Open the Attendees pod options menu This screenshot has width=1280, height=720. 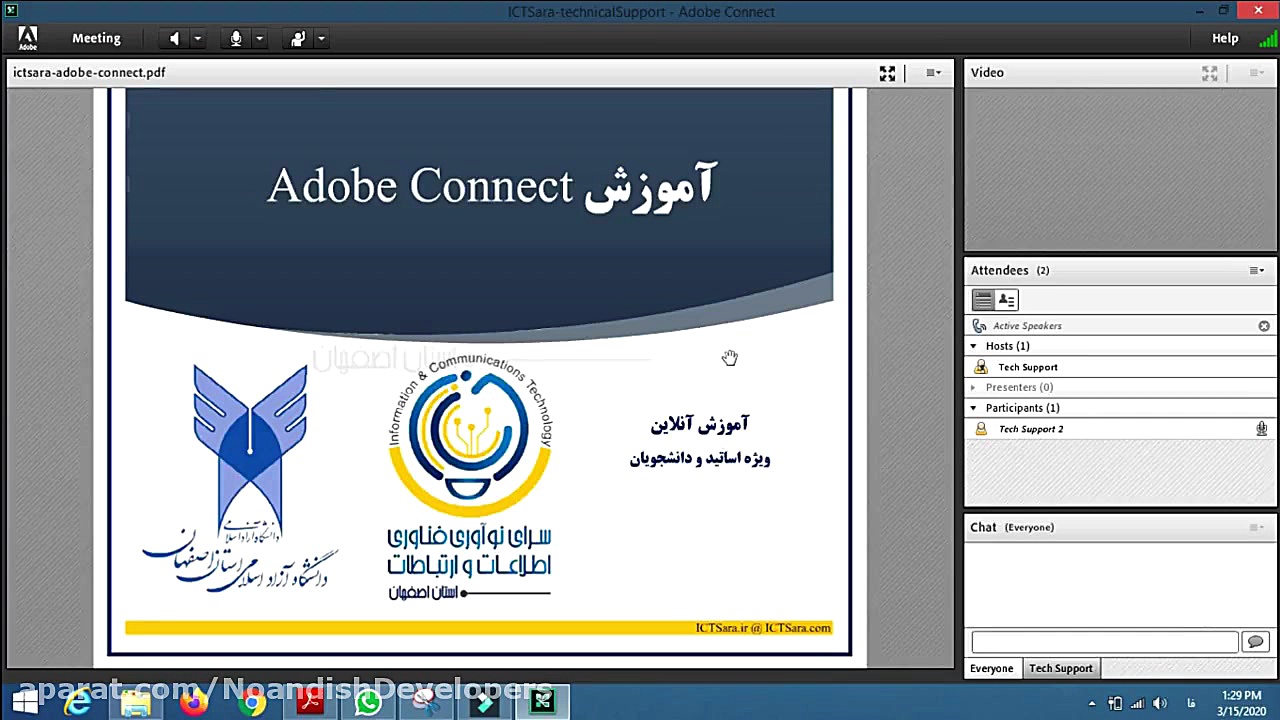[1256, 269]
